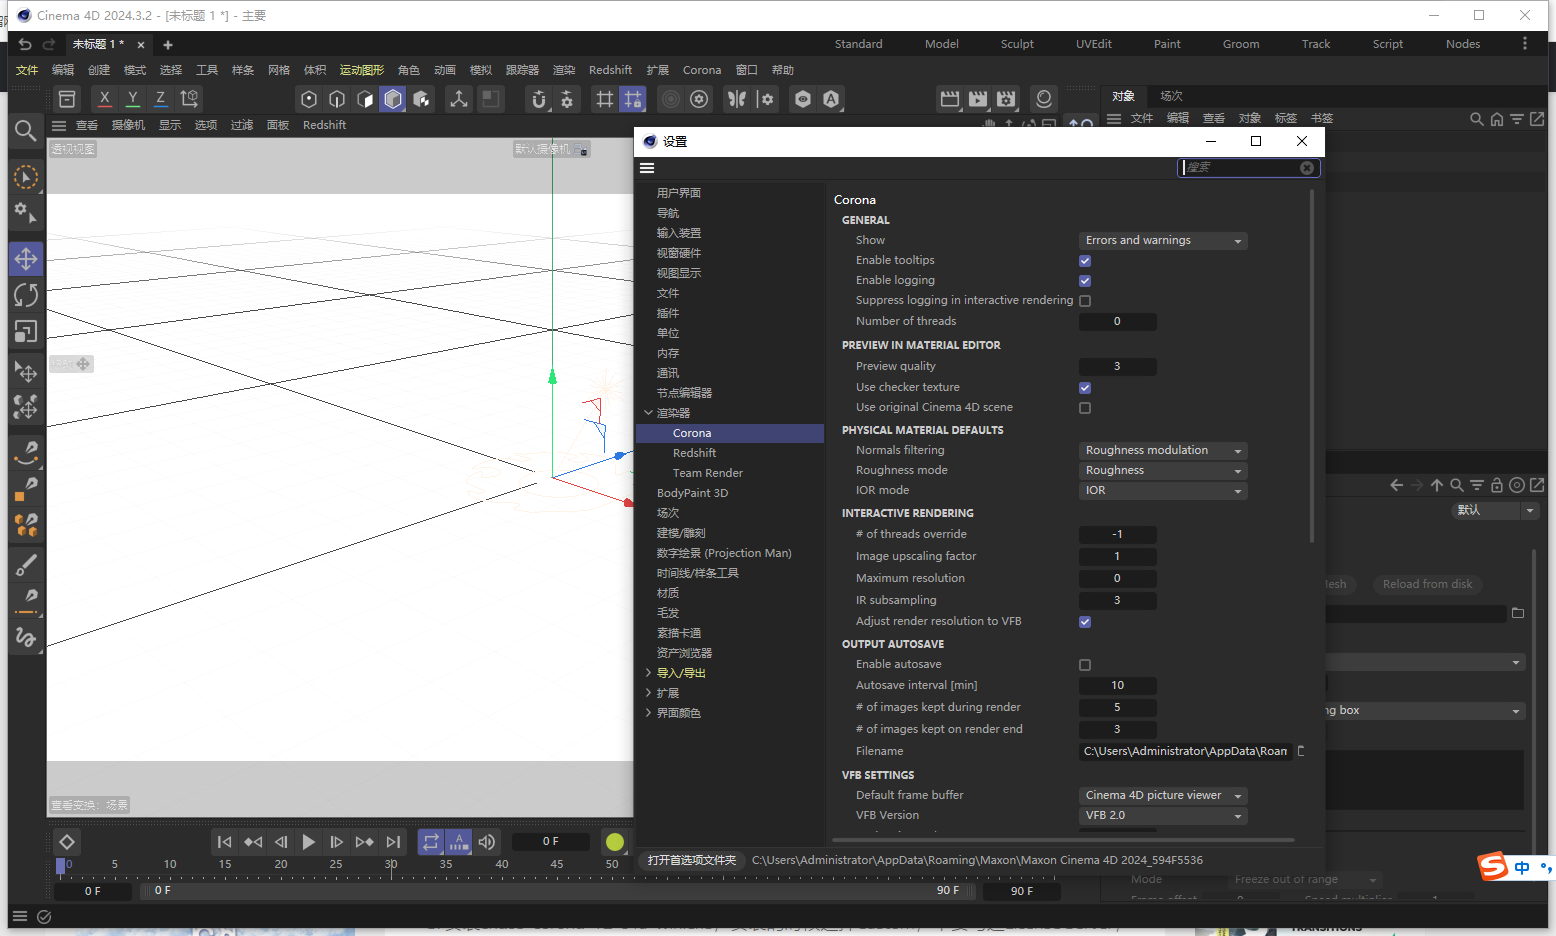1556x936 pixels.
Task: Toggle Z axis lock in toolbar
Action: (160, 98)
